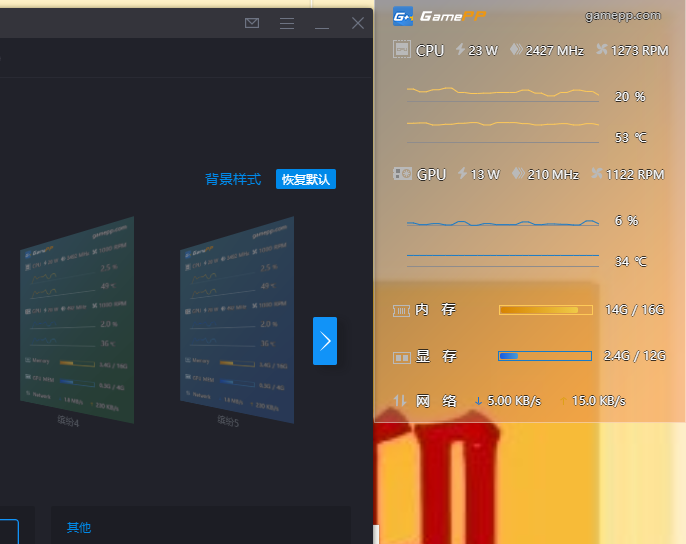Click the network download arrow icon
Viewport: 686px width, 544px height.
(478, 401)
